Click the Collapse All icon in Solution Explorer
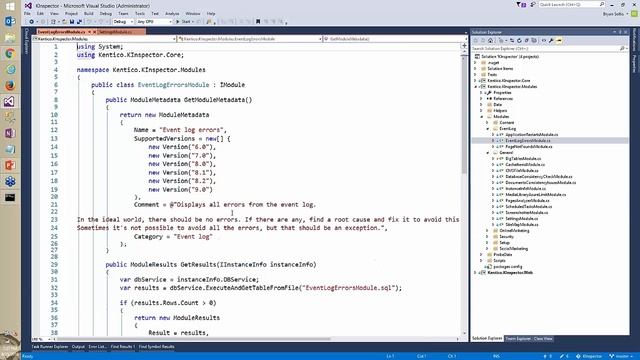The image size is (640, 360). pyautogui.click(x=527, y=40)
